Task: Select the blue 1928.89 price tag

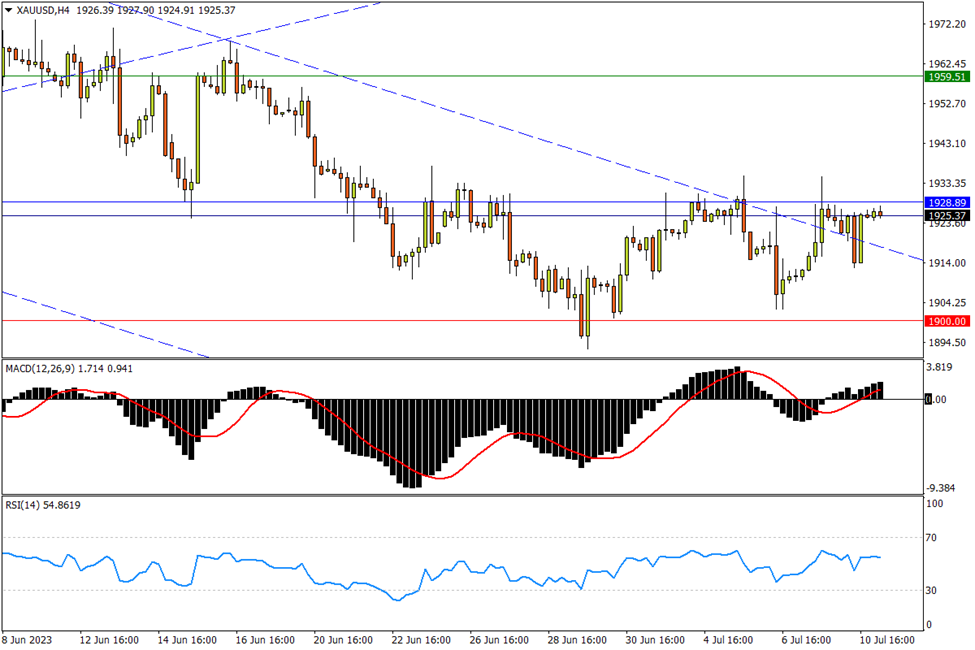Action: [946, 202]
